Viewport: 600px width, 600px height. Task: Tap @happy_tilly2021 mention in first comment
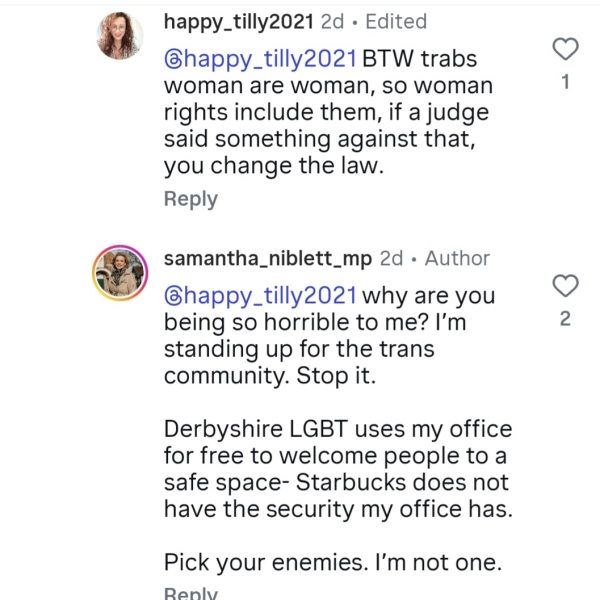coord(260,59)
